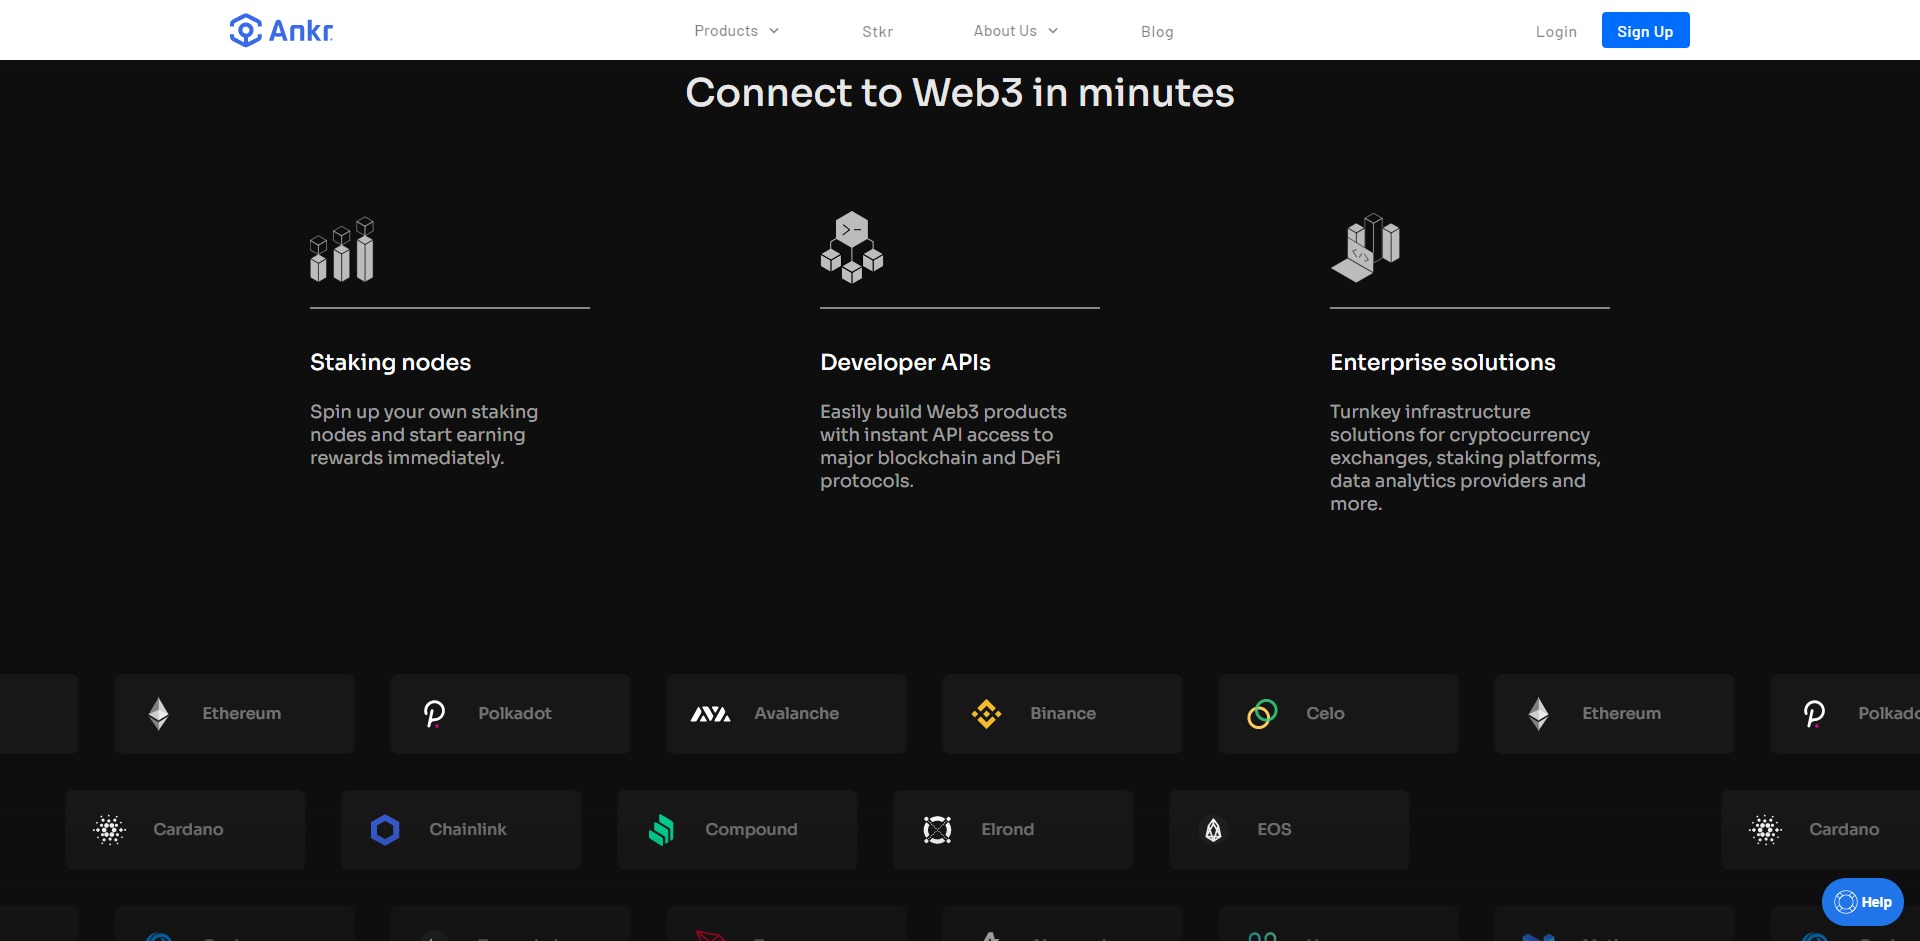Click the Elrond logo icon
Viewport: 1920px width, 941px height.
pos(937,830)
